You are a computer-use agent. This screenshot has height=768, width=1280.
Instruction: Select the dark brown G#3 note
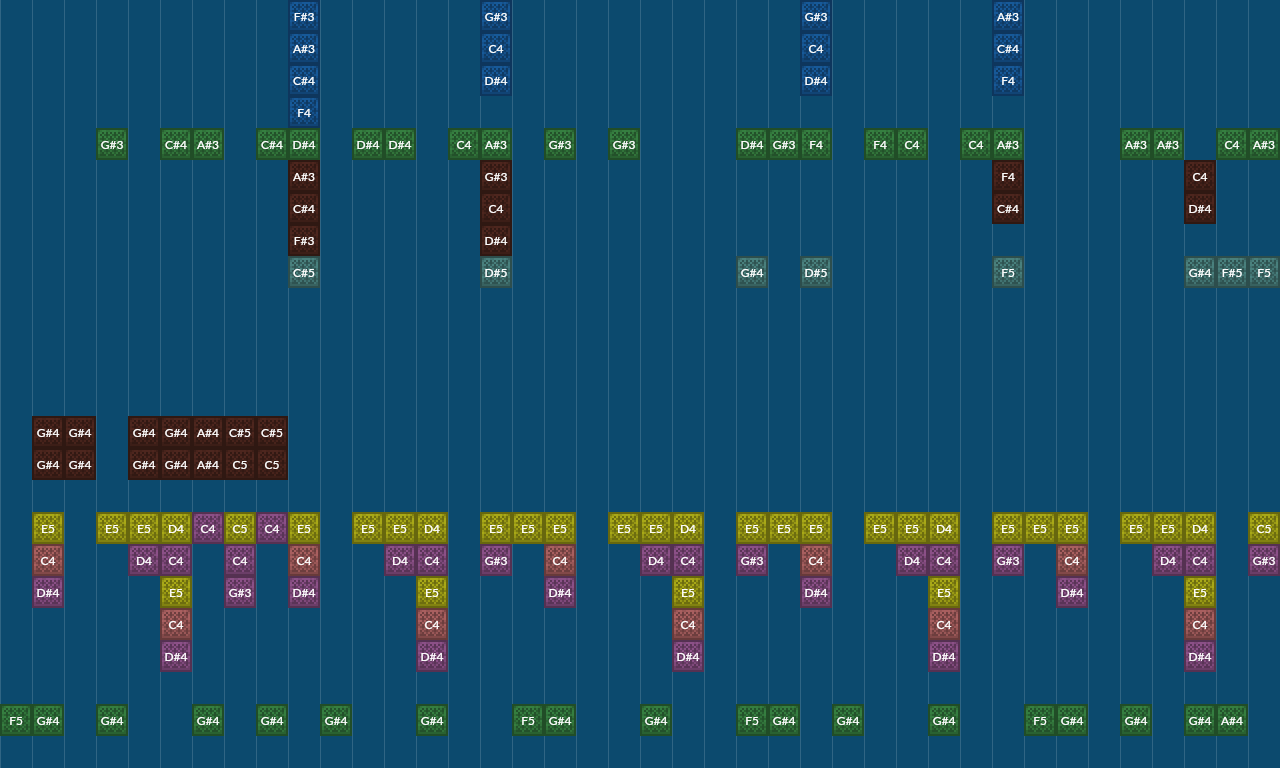point(496,177)
